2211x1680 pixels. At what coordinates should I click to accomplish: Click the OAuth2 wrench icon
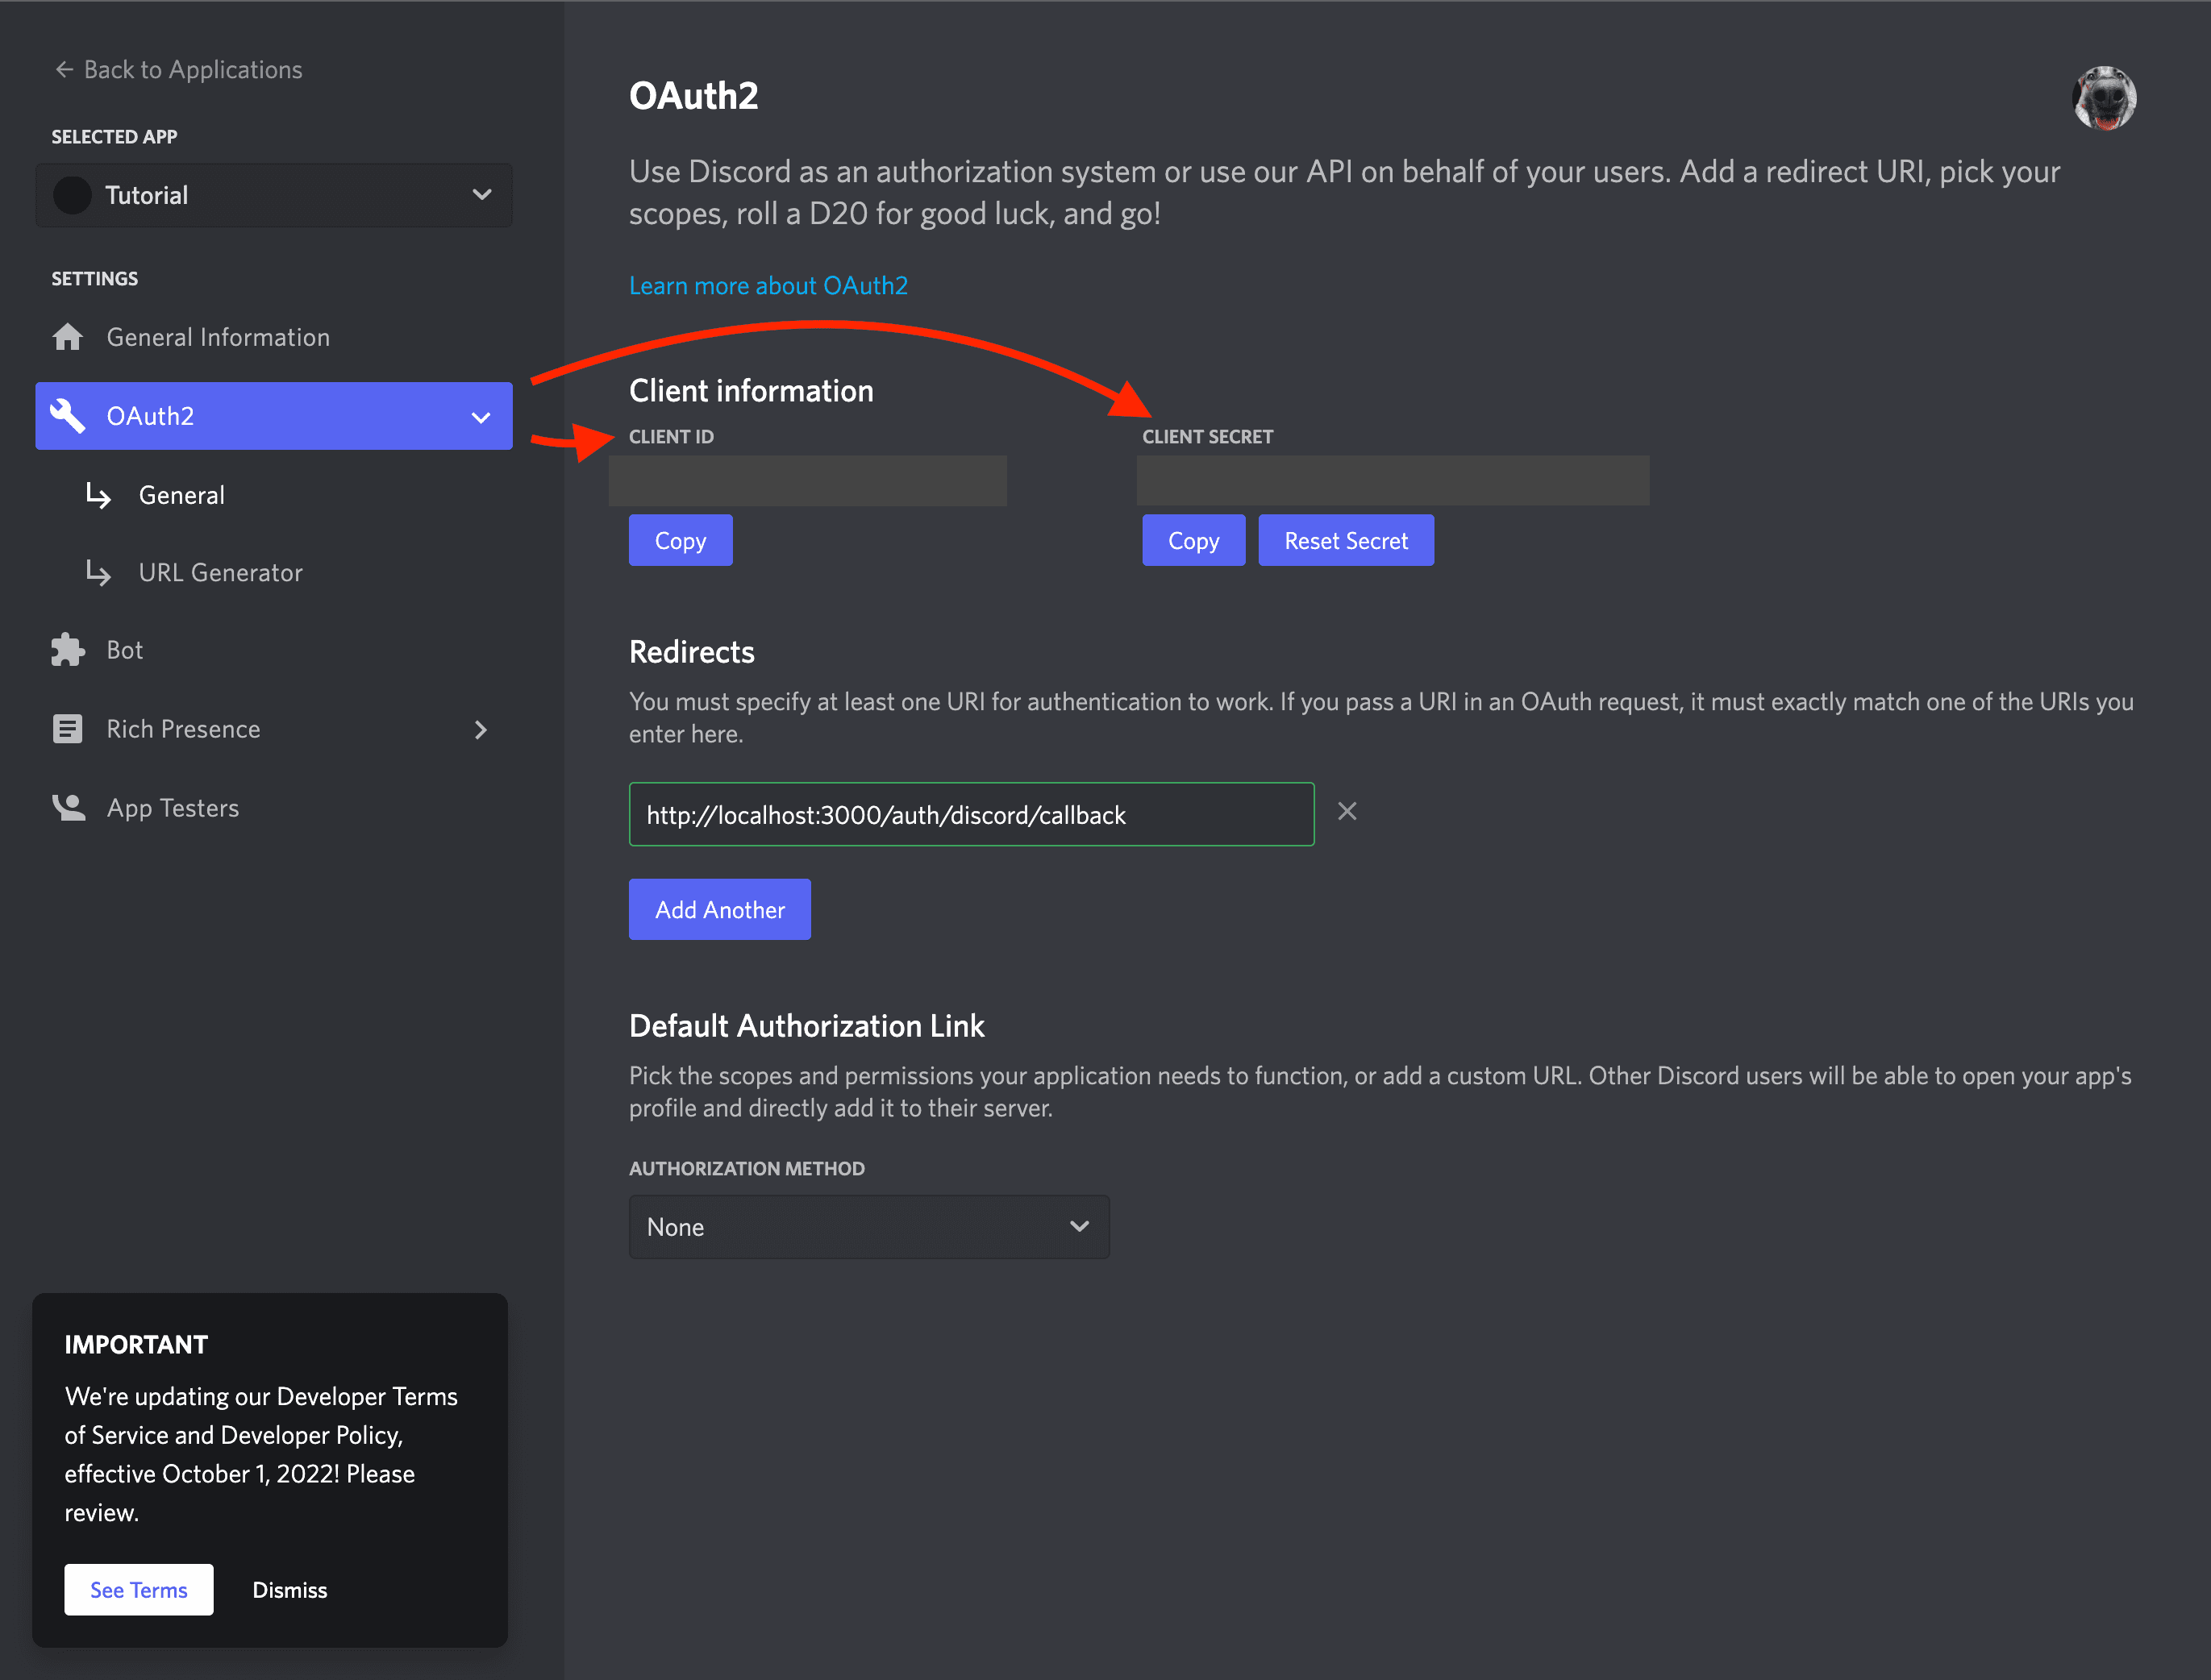point(68,416)
